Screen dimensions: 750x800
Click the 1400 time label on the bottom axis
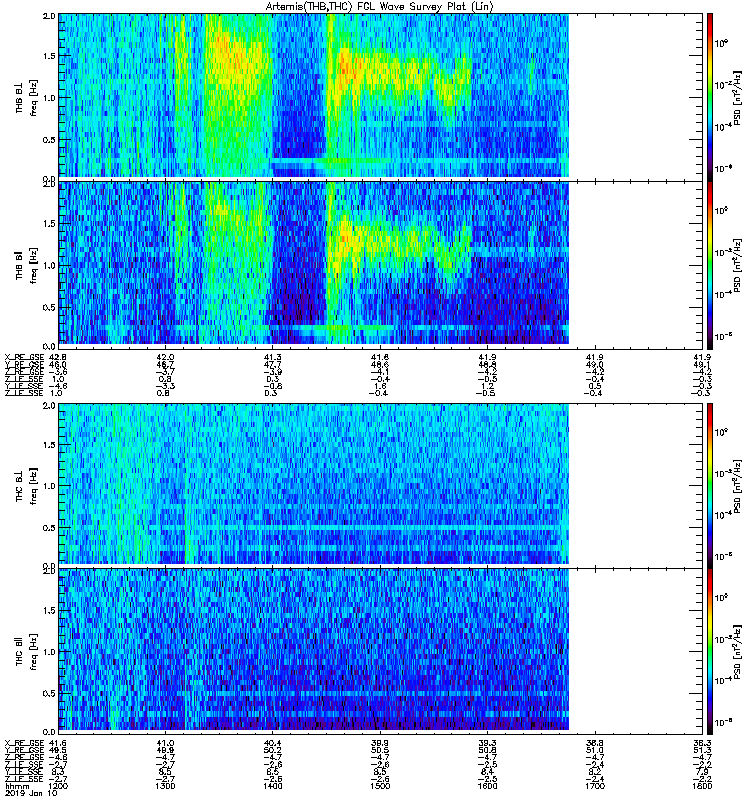pos(272,786)
